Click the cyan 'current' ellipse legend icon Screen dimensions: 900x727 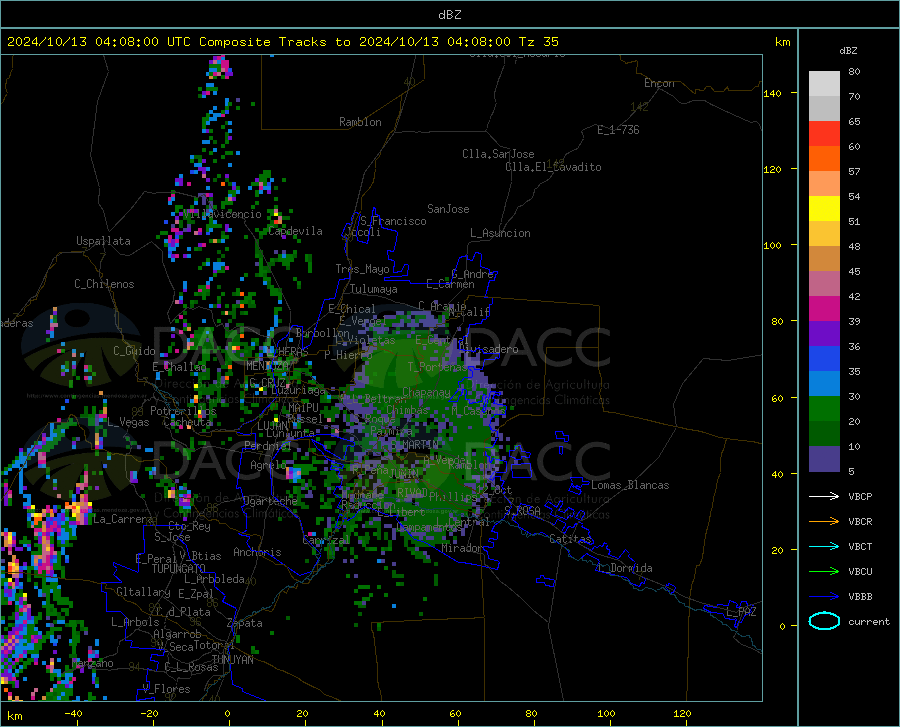pyautogui.click(x=824, y=621)
